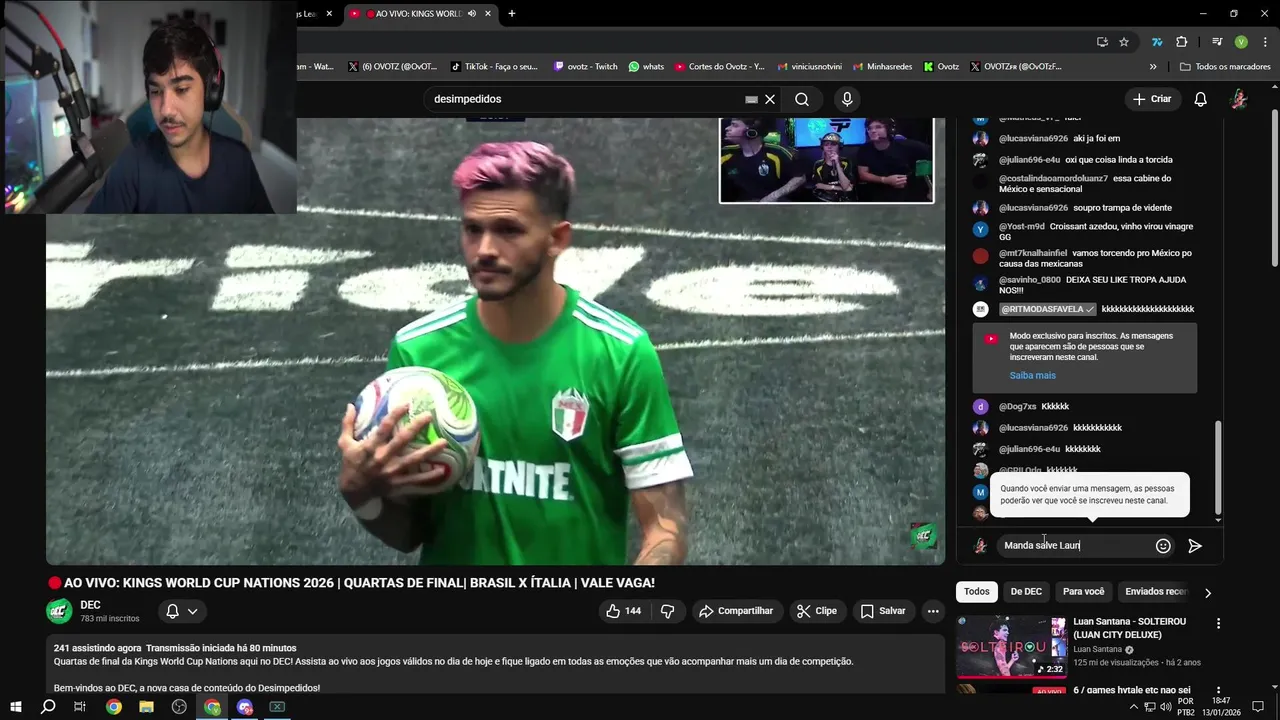Click the install app icon in address bar

1102,42
